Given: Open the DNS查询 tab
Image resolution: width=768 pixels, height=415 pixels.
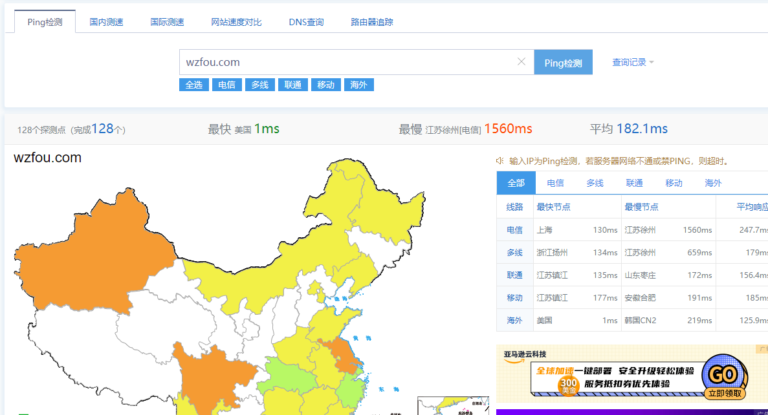Looking at the screenshot, I should pos(305,21).
